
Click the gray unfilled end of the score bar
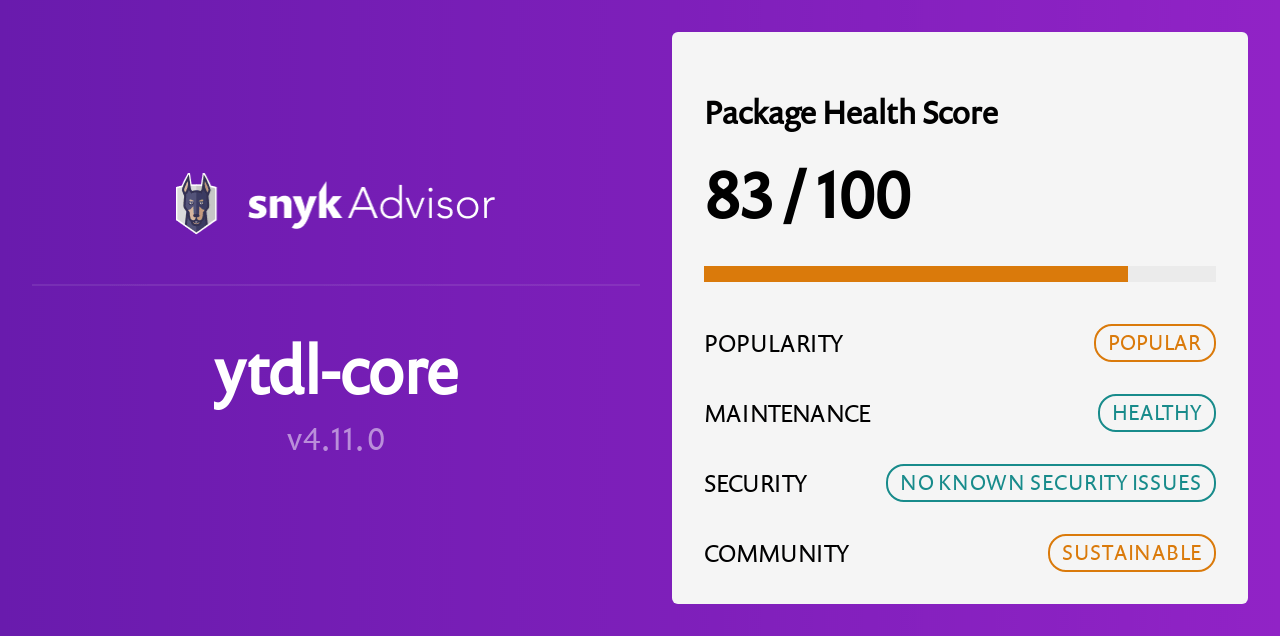click(1172, 274)
